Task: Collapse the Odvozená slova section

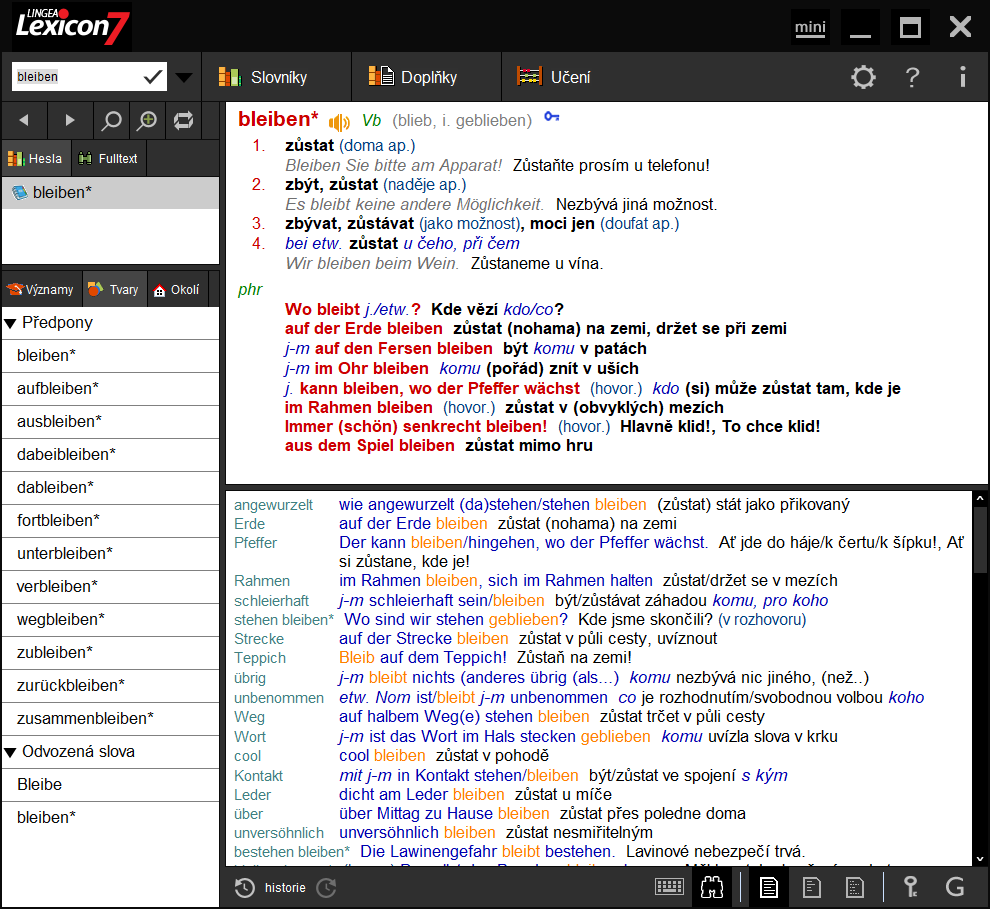Action: tap(10, 752)
